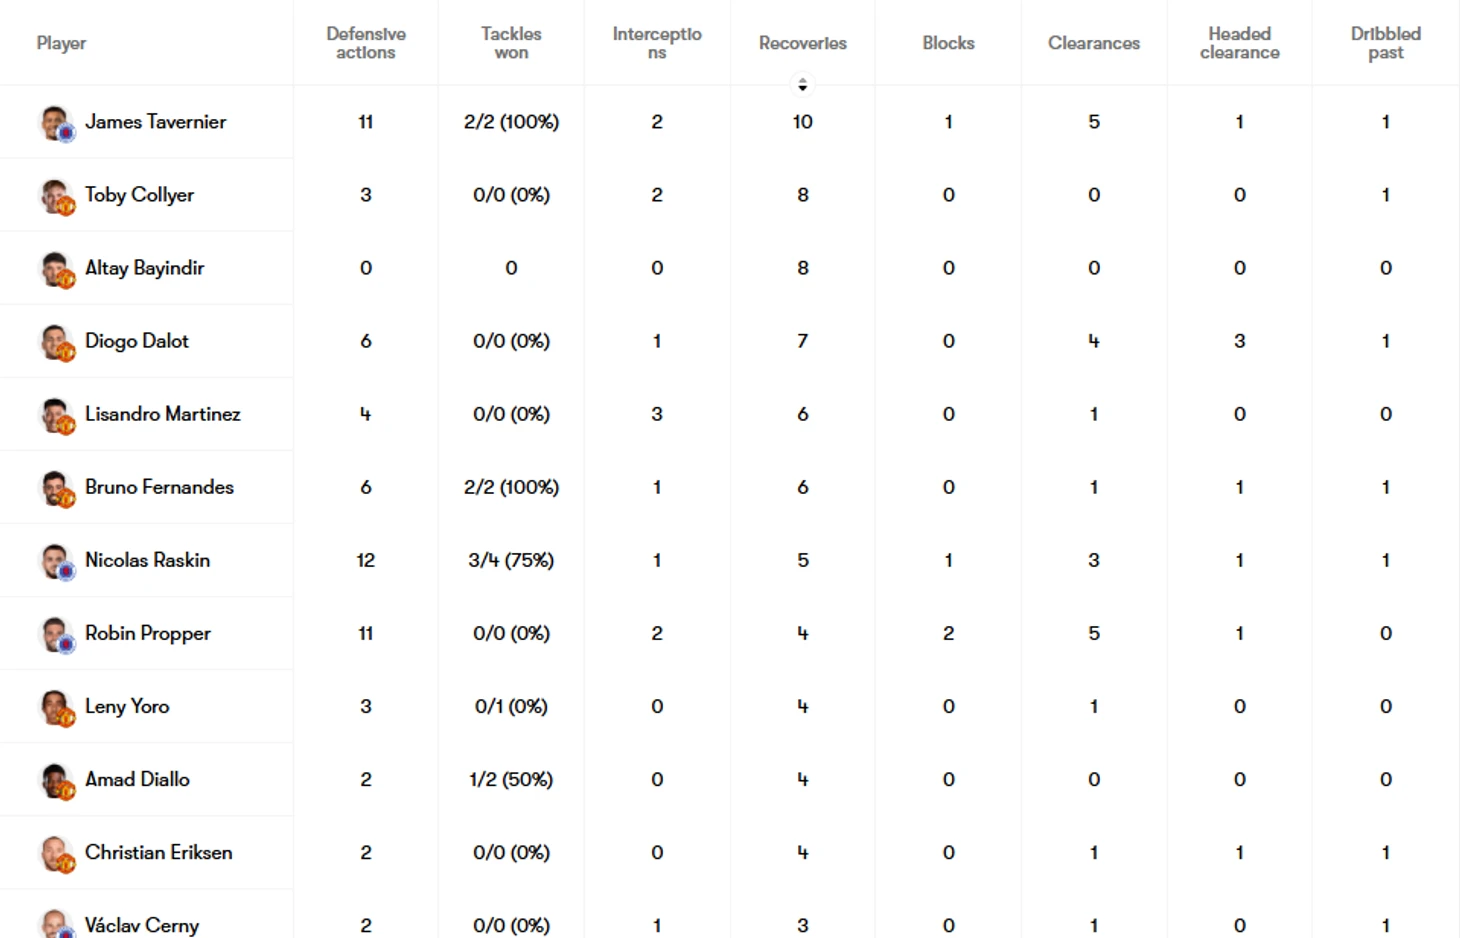This screenshot has width=1460, height=938.
Task: Open Christian Eriksen player link
Action: point(158,852)
